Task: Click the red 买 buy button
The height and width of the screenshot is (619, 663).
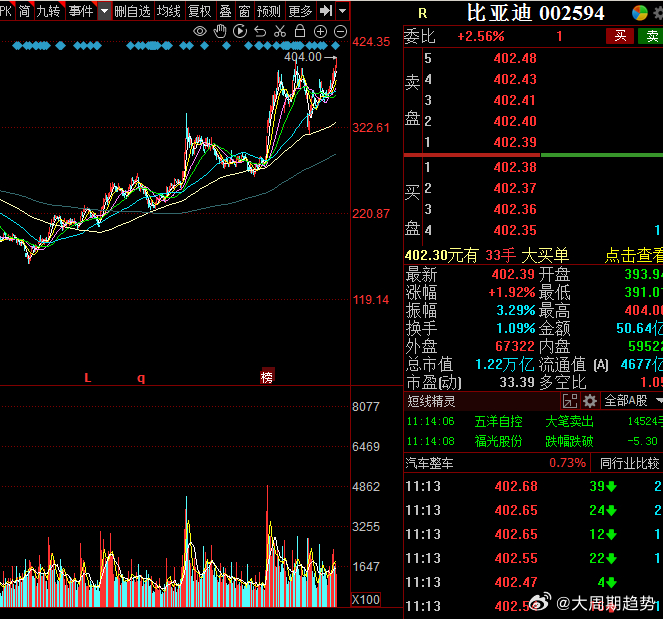Action: click(620, 36)
